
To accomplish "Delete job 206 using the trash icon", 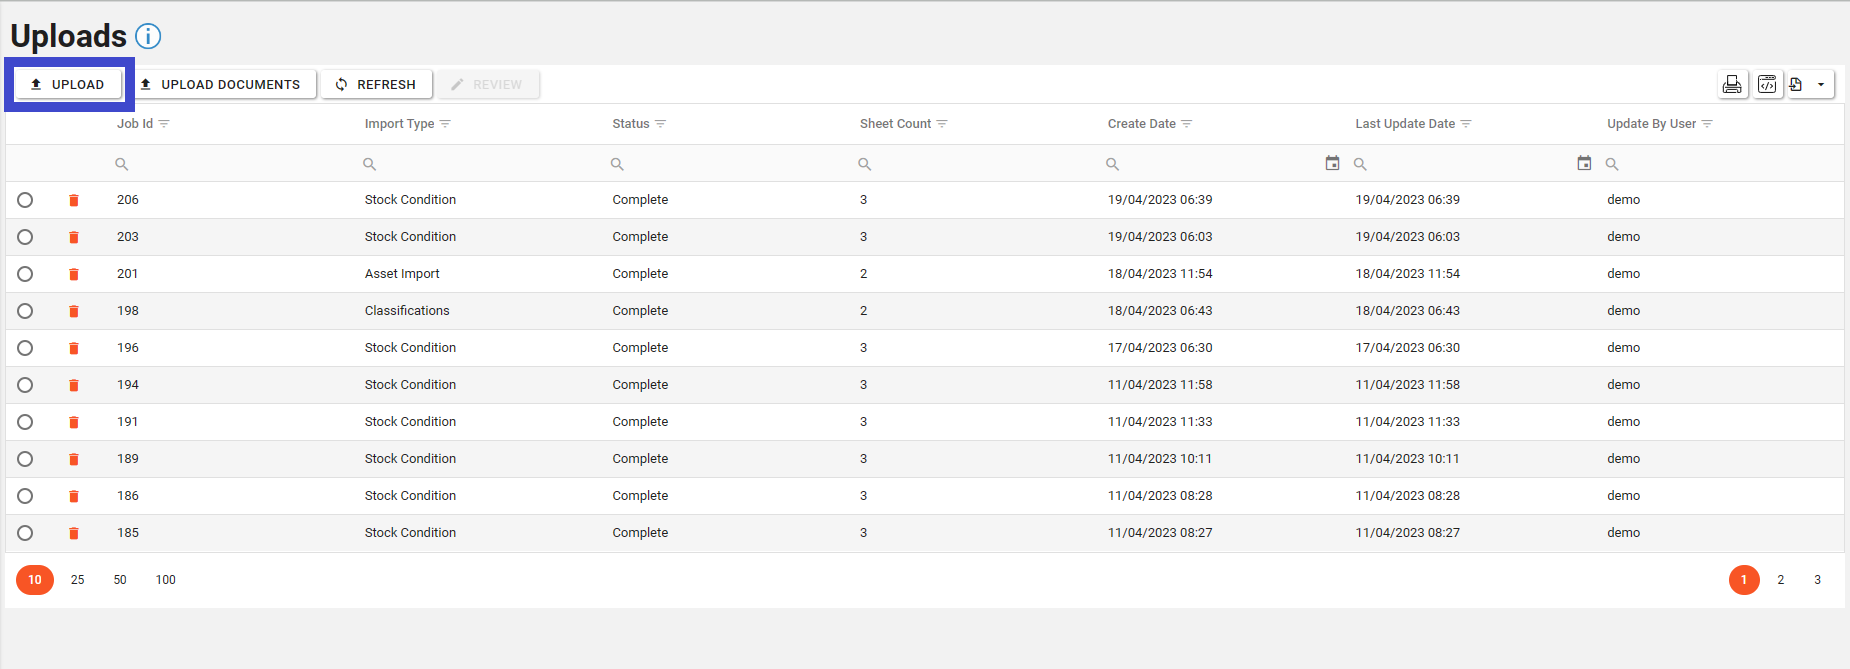I will tap(74, 201).
